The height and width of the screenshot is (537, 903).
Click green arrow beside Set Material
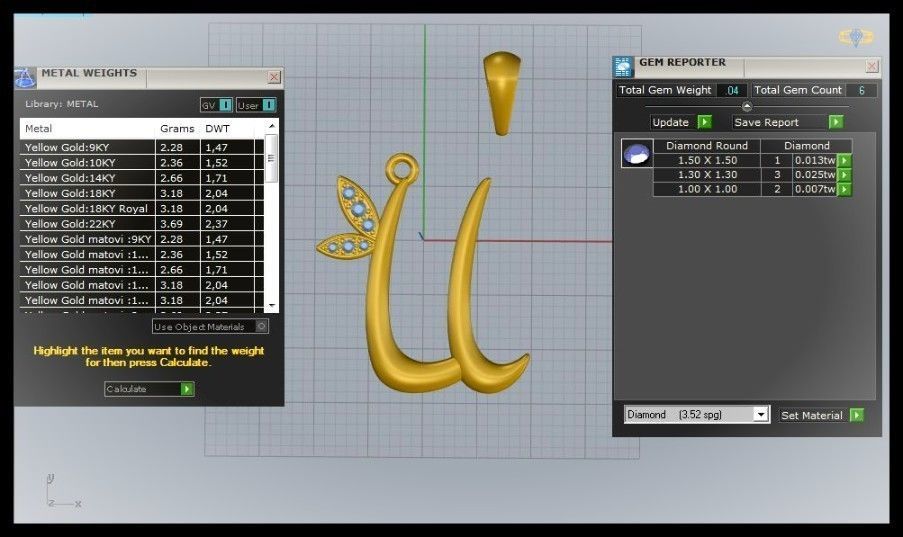(856, 415)
